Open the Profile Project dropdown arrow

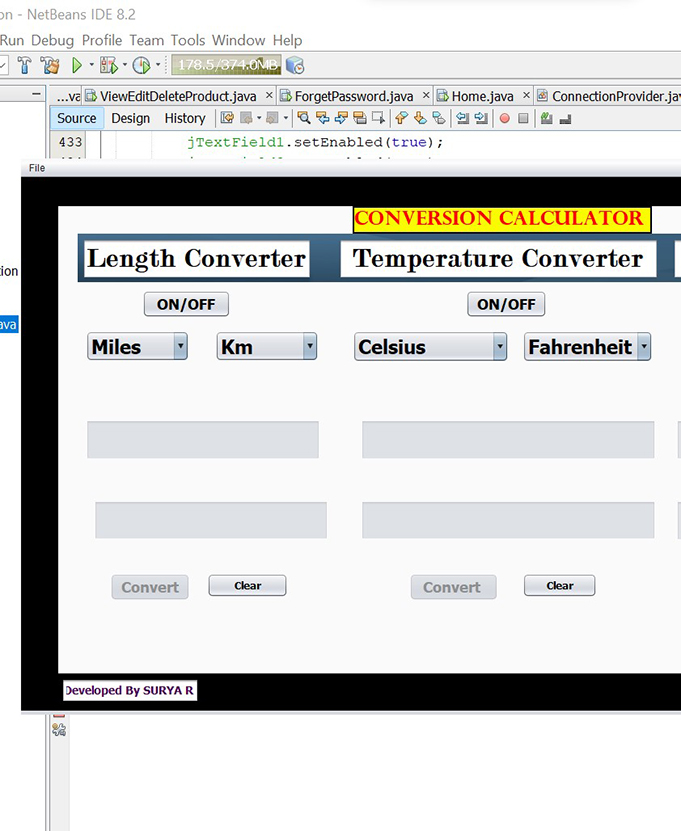(158, 65)
